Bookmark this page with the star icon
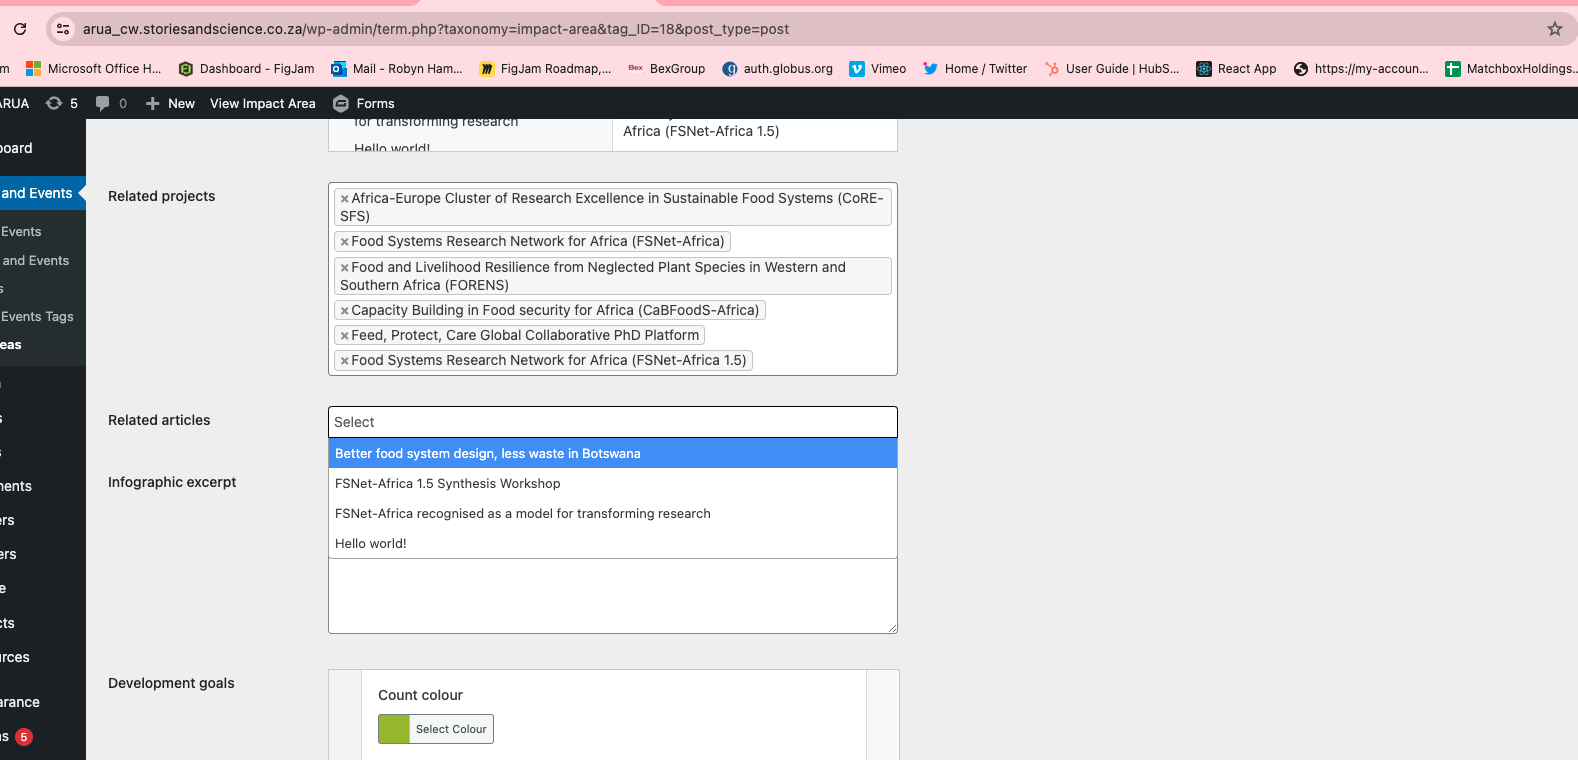The height and width of the screenshot is (760, 1578). [1554, 29]
